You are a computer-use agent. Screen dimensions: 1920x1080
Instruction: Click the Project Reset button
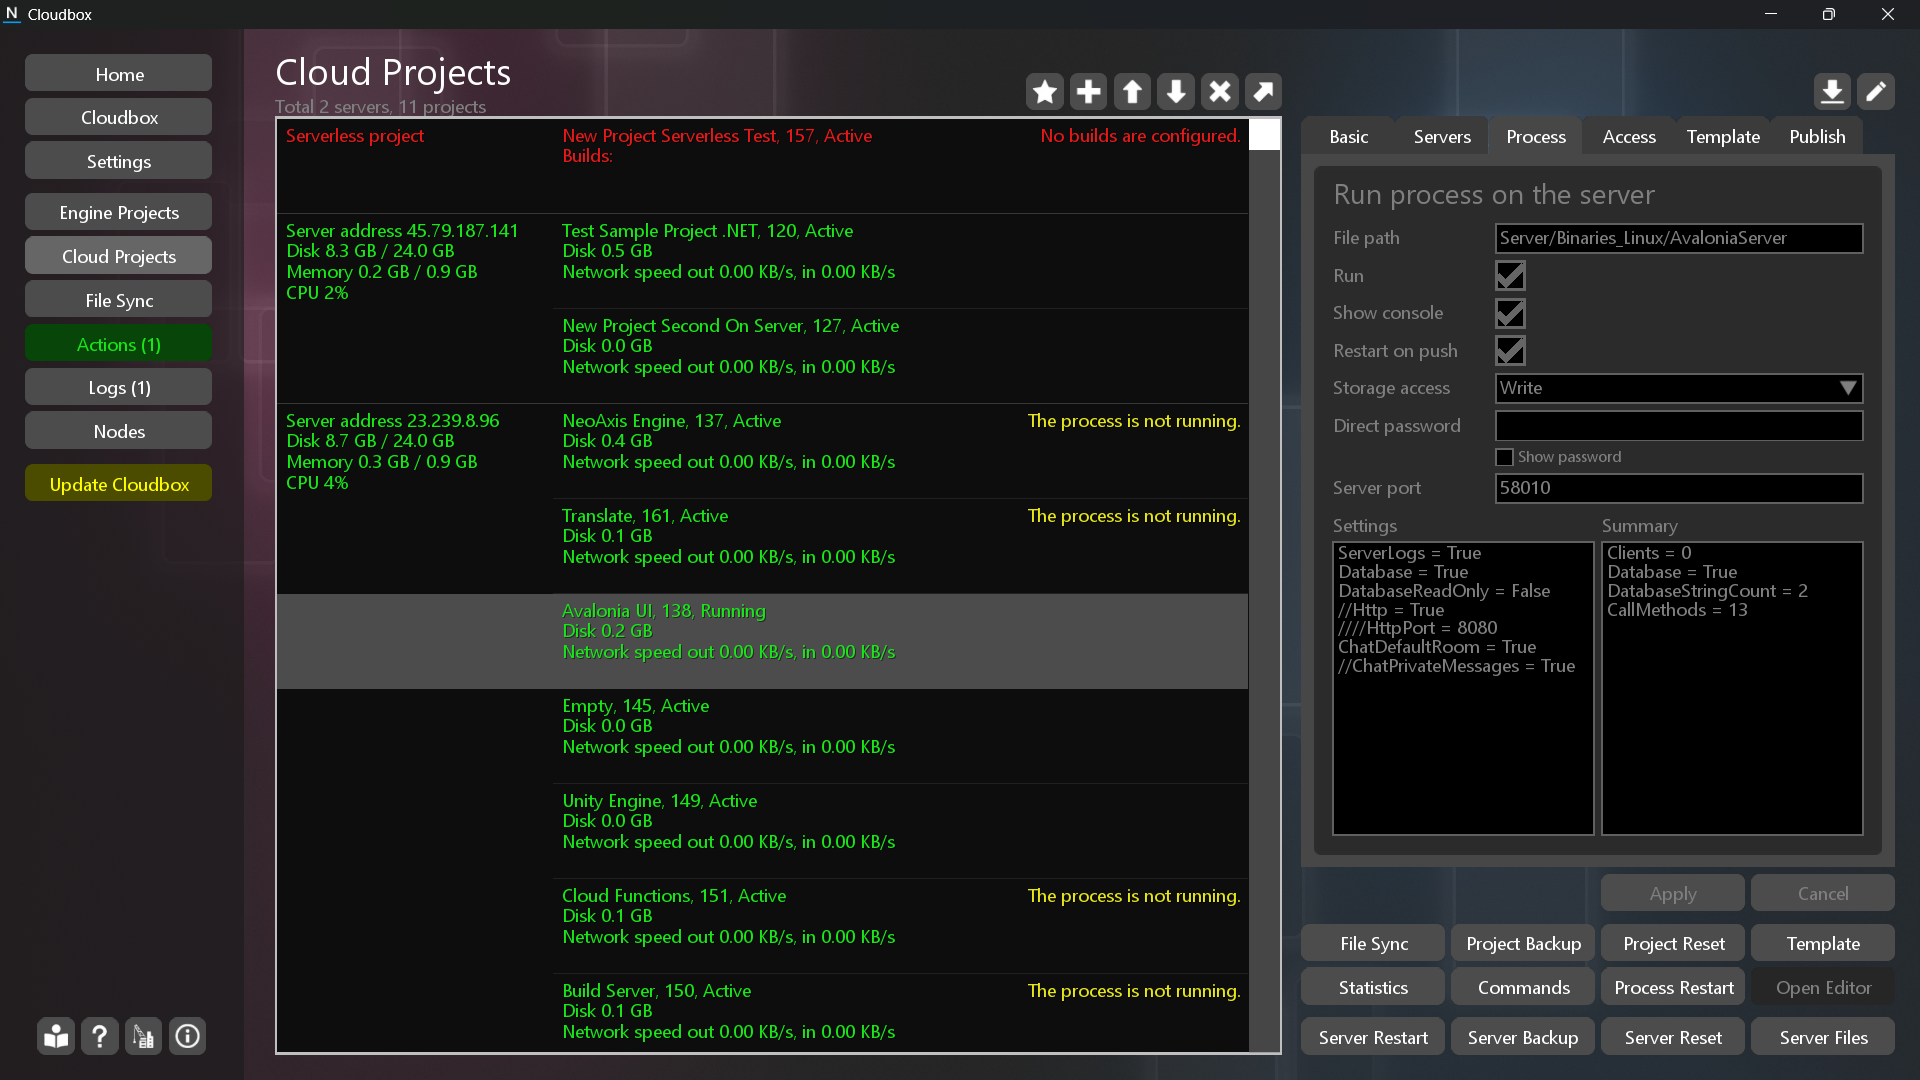point(1673,943)
